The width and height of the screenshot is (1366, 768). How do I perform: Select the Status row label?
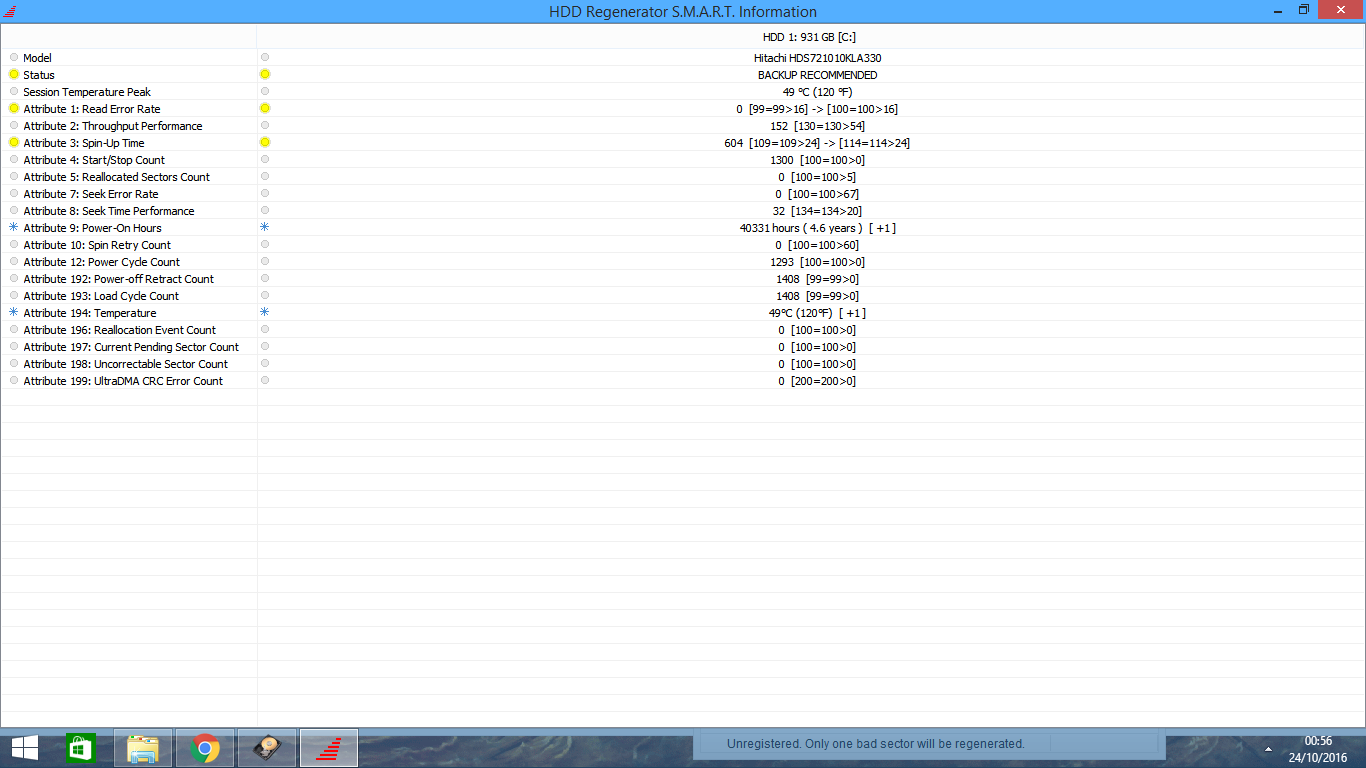click(x=39, y=75)
